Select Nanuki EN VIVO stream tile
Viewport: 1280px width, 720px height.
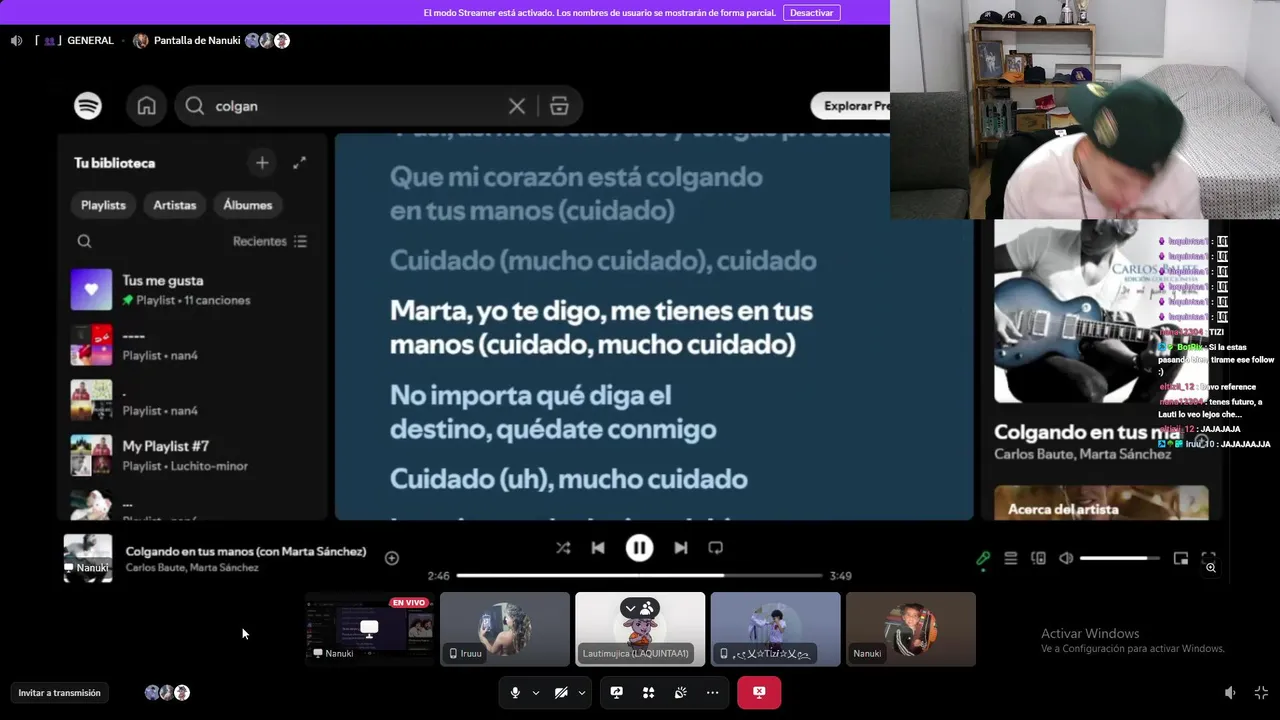(370, 629)
